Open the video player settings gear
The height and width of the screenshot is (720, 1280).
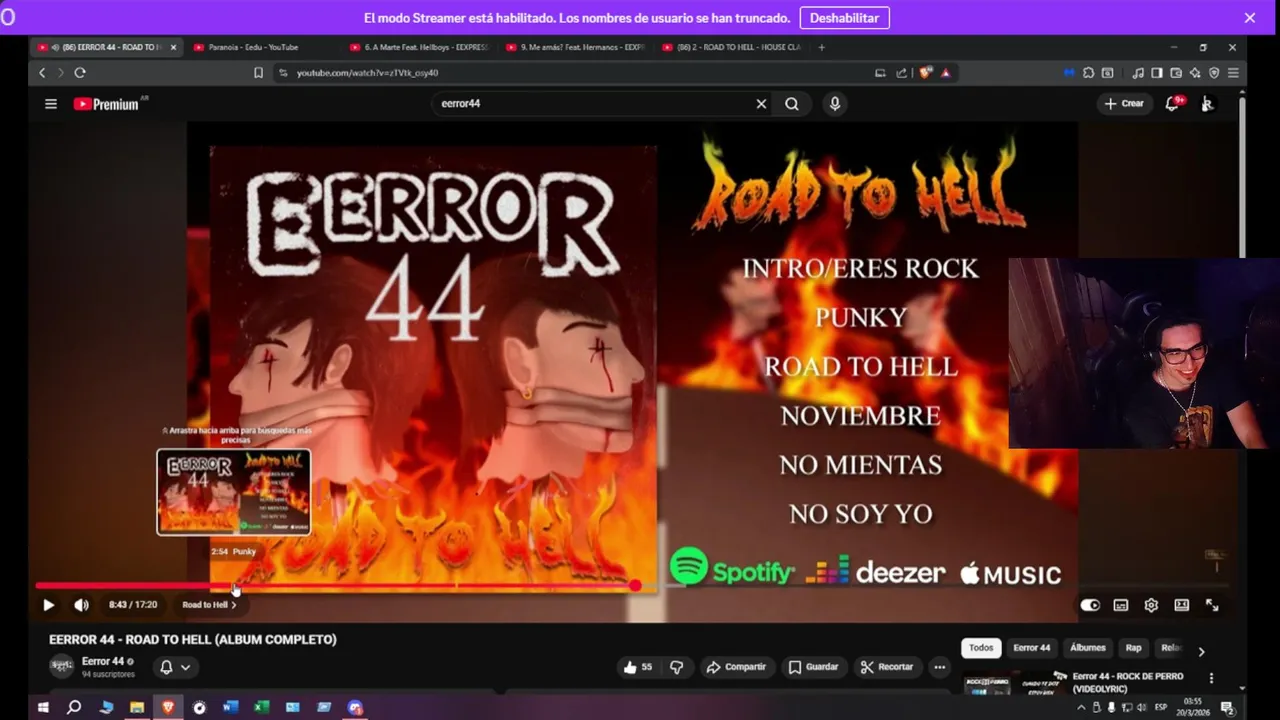pos(1151,605)
